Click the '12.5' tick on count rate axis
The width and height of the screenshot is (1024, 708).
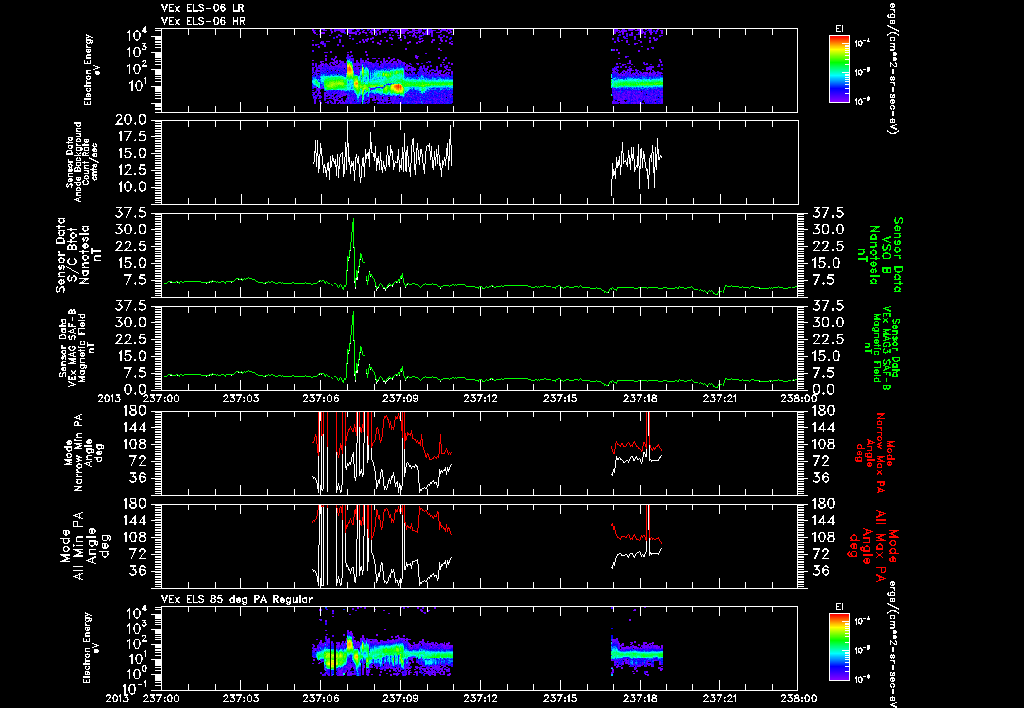(133, 170)
